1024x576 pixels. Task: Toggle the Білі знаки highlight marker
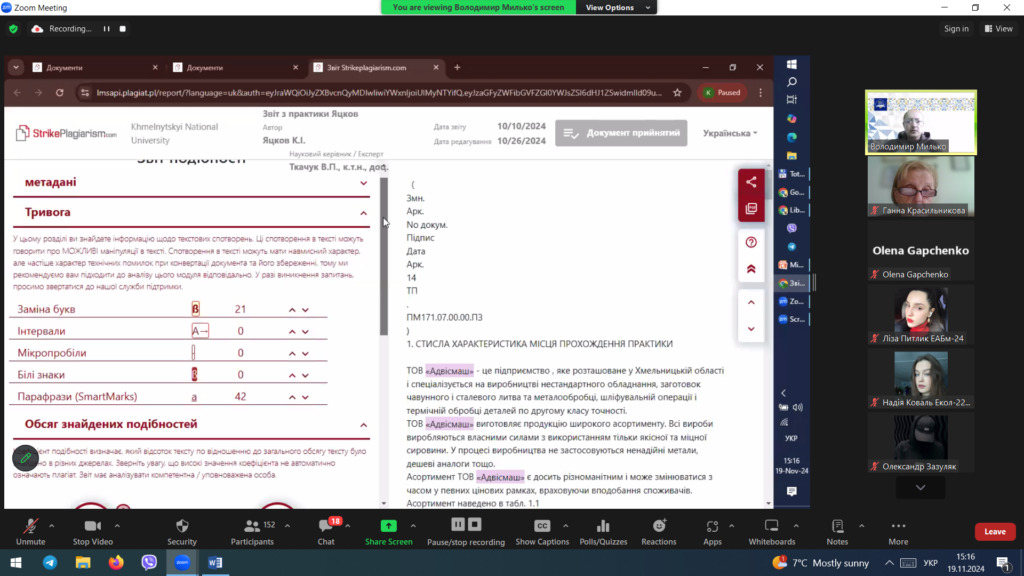pos(195,375)
